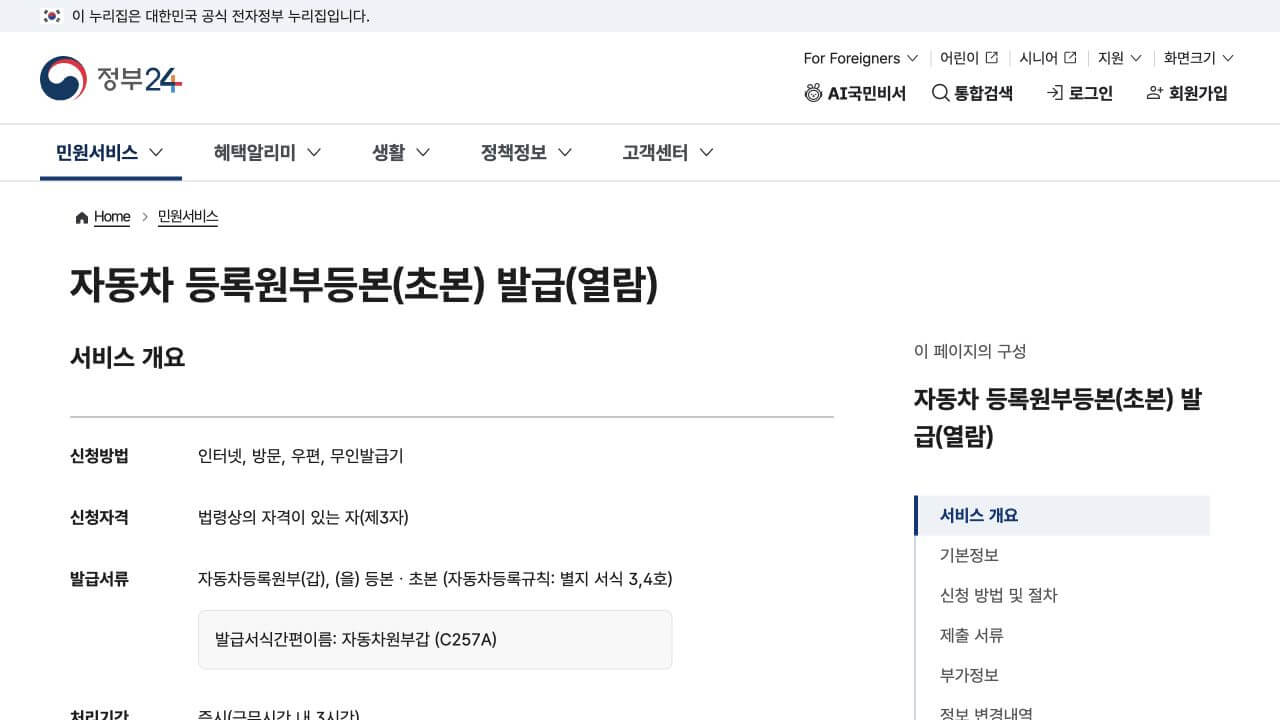The width and height of the screenshot is (1280, 720).
Task: Go to 로그인 page
Action: (1080, 93)
